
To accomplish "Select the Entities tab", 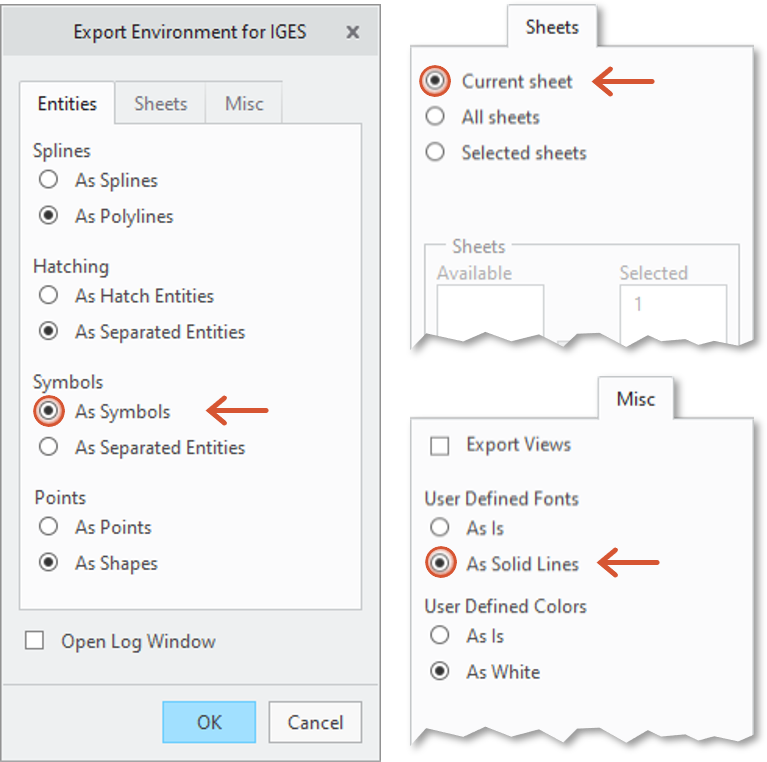I will pos(67,104).
